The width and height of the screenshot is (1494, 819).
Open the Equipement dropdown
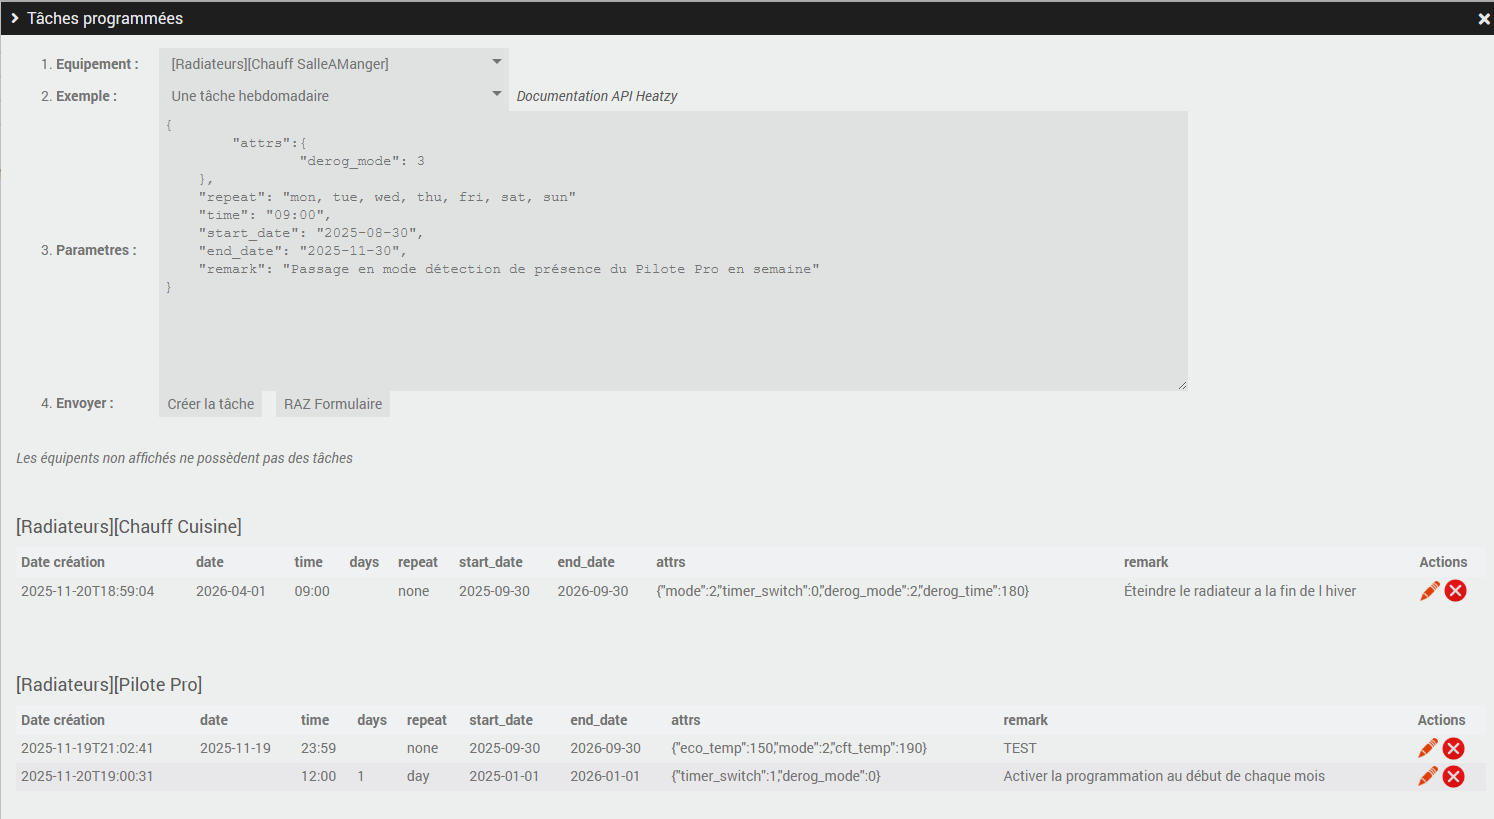pyautogui.click(x=334, y=64)
